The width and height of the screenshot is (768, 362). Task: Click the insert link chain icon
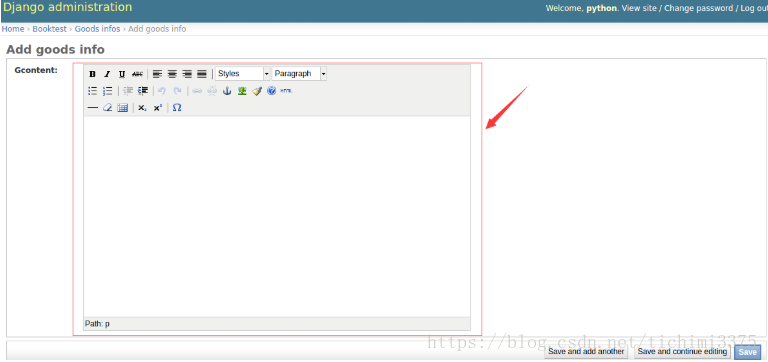[x=197, y=91]
